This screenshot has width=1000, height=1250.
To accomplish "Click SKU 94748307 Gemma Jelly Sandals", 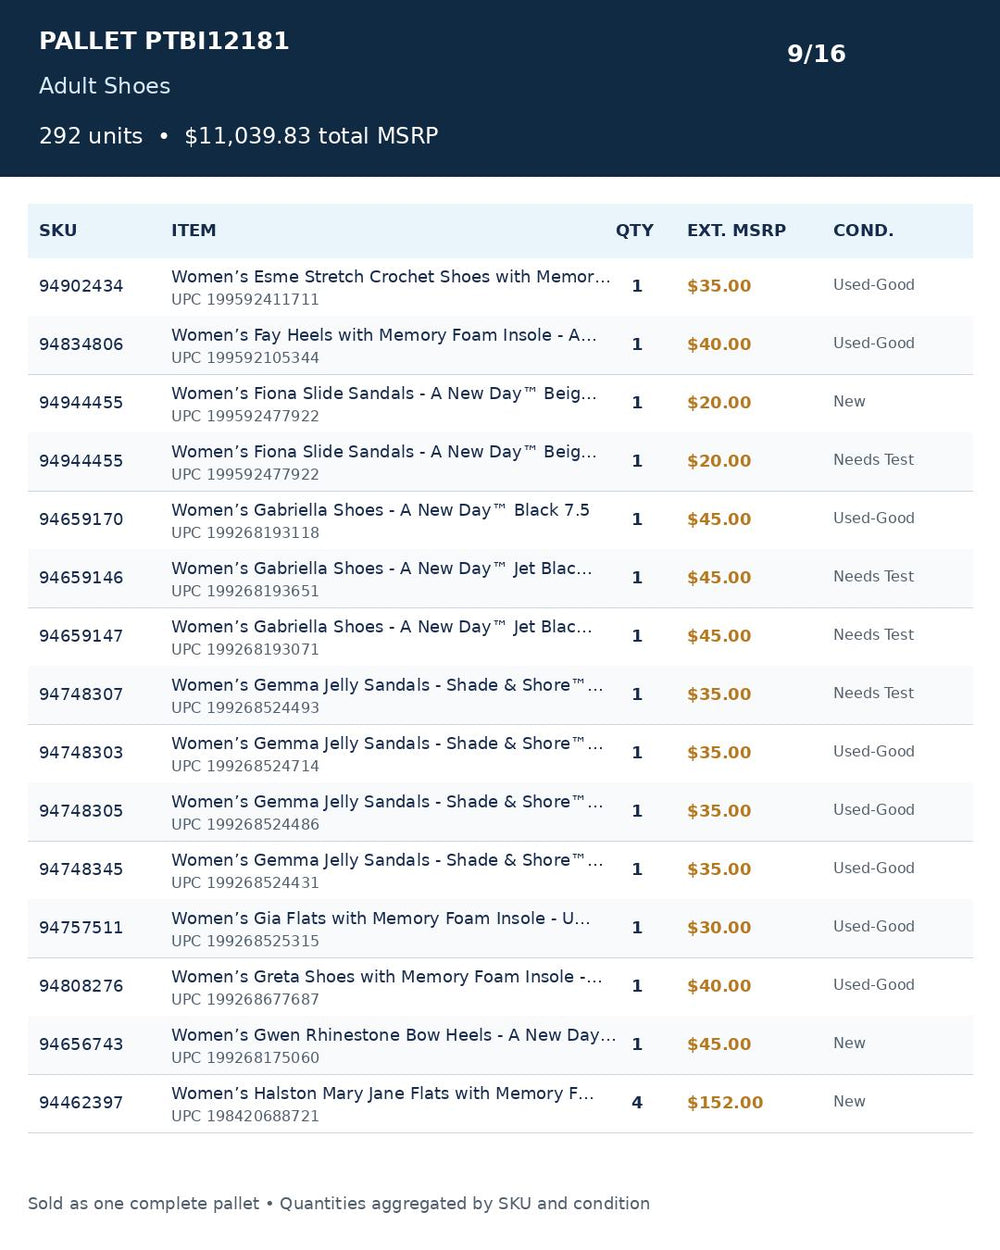I will pyautogui.click(x=81, y=695).
